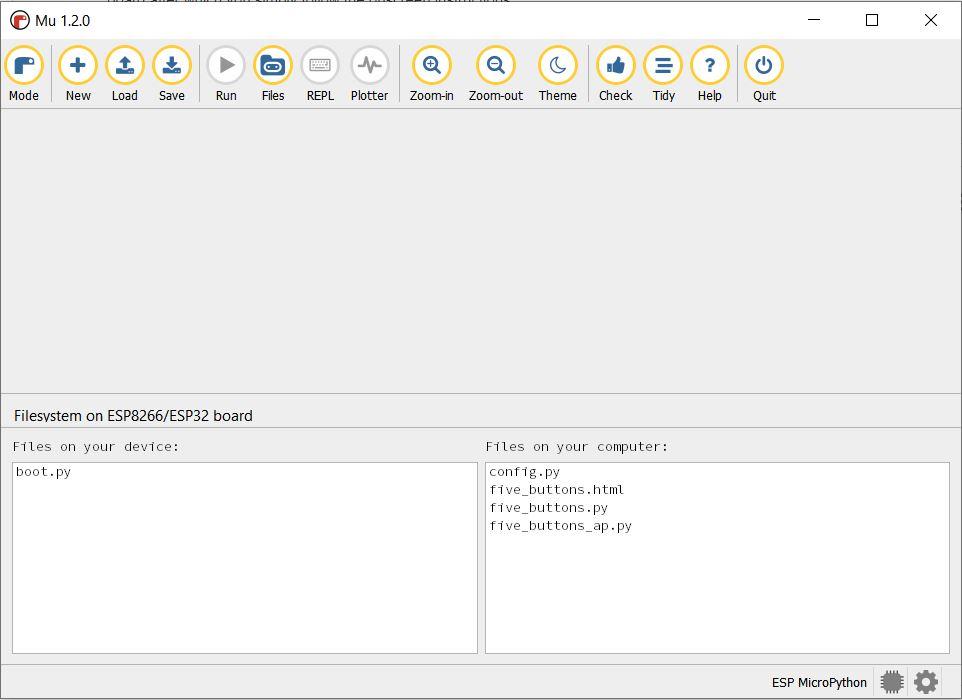Click the 'Files on your device:' label
The image size is (962, 700).
click(96, 447)
